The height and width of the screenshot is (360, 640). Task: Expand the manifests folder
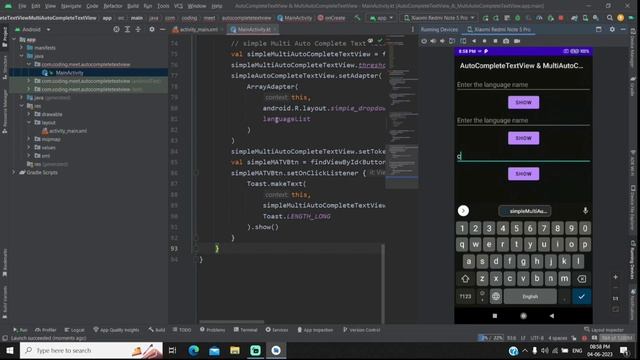click(22, 48)
